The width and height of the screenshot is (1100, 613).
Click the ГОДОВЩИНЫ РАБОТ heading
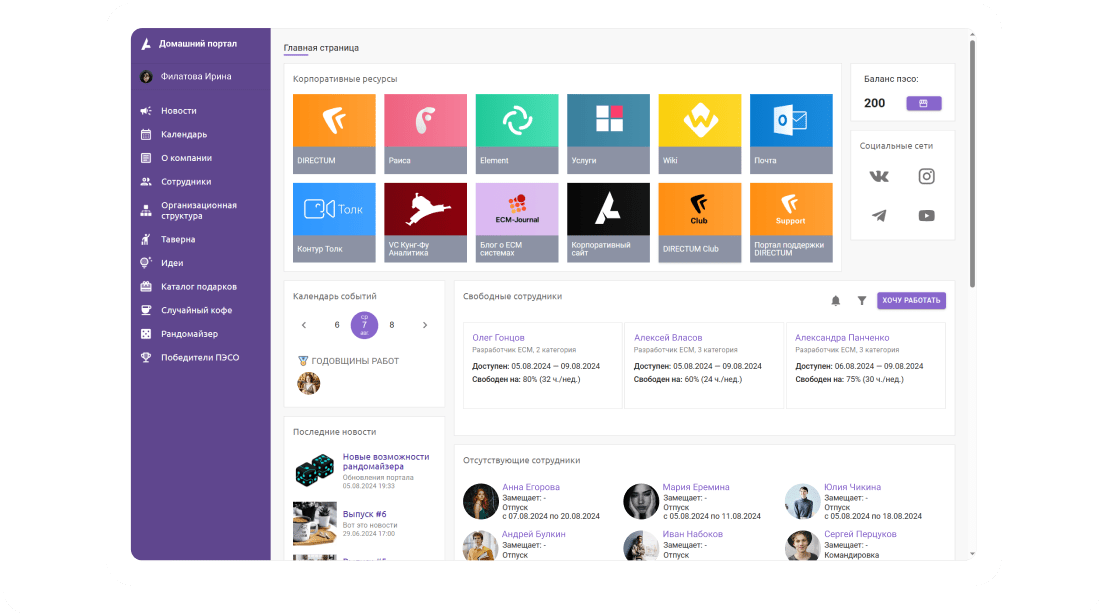[x=355, y=361]
